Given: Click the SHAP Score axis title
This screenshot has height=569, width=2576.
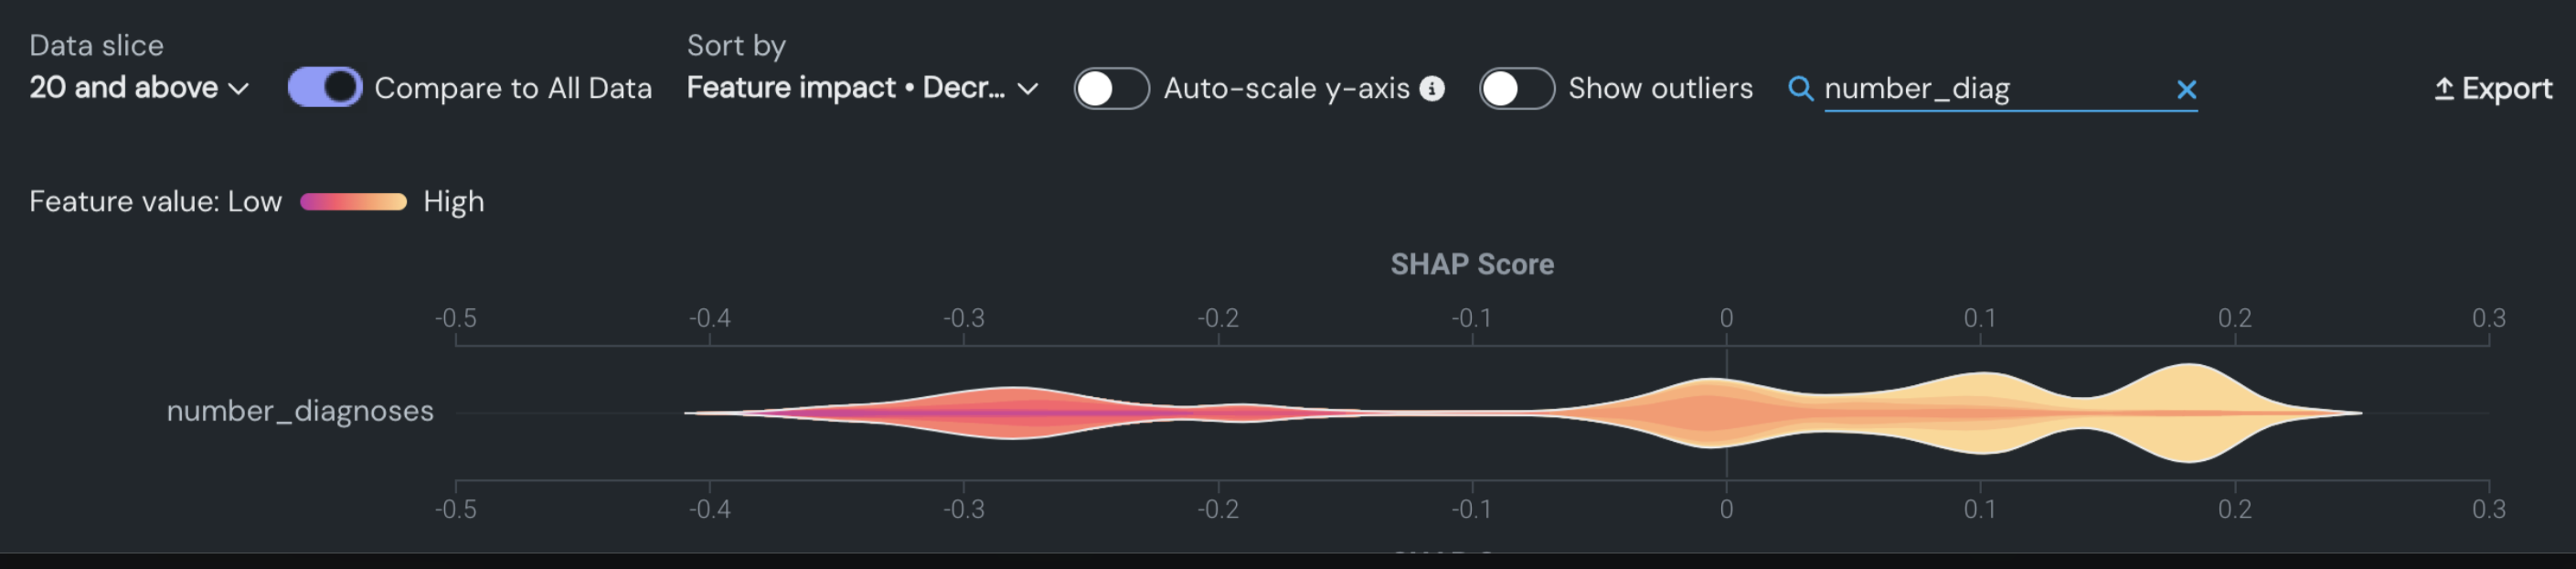Looking at the screenshot, I should point(1472,265).
